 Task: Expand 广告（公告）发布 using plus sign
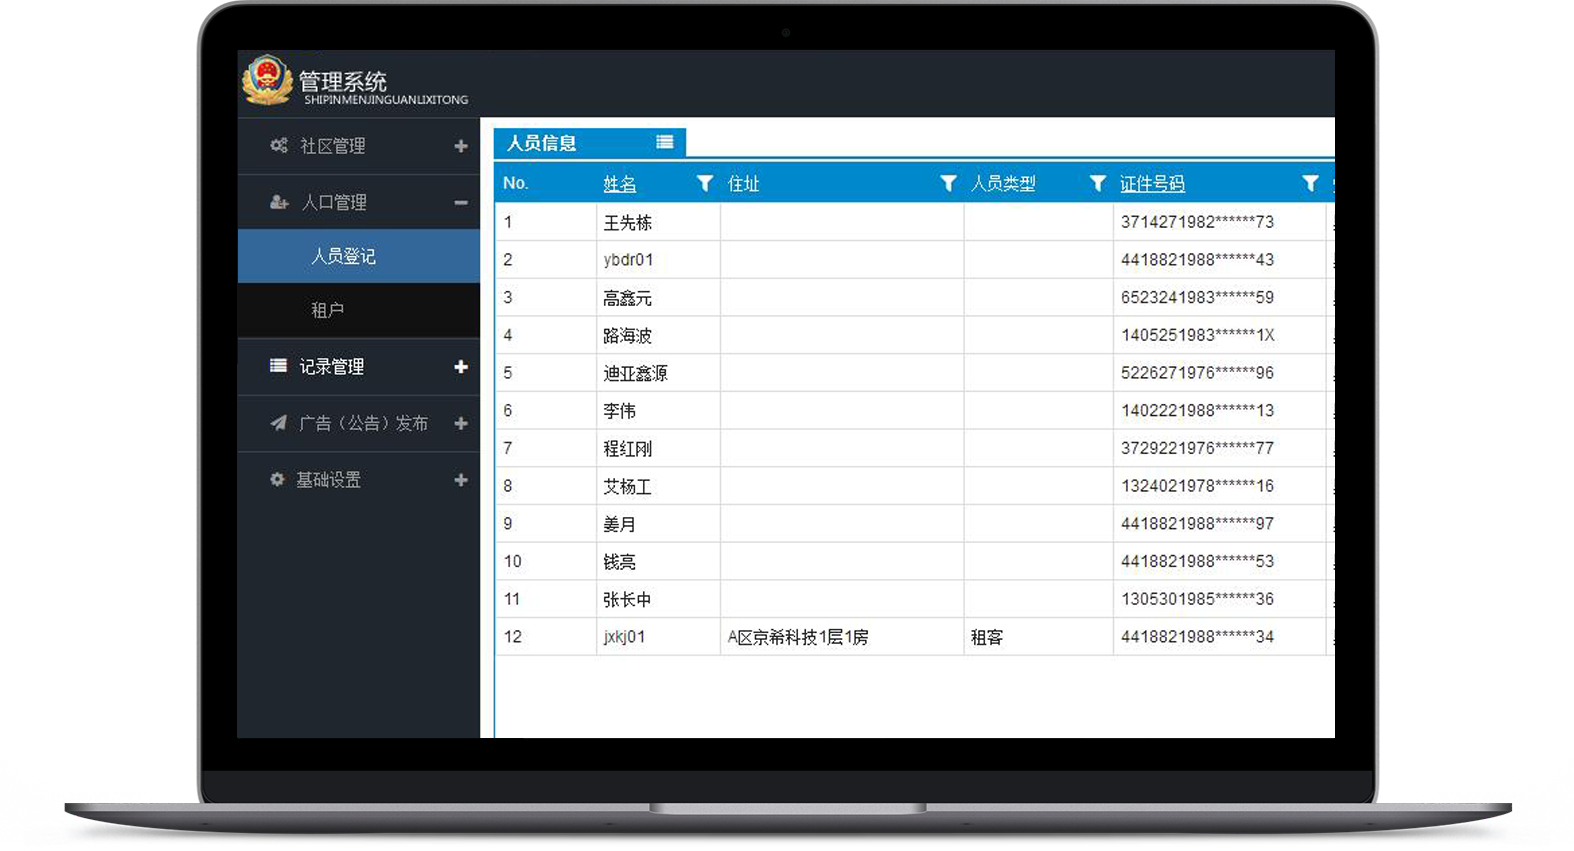(461, 423)
